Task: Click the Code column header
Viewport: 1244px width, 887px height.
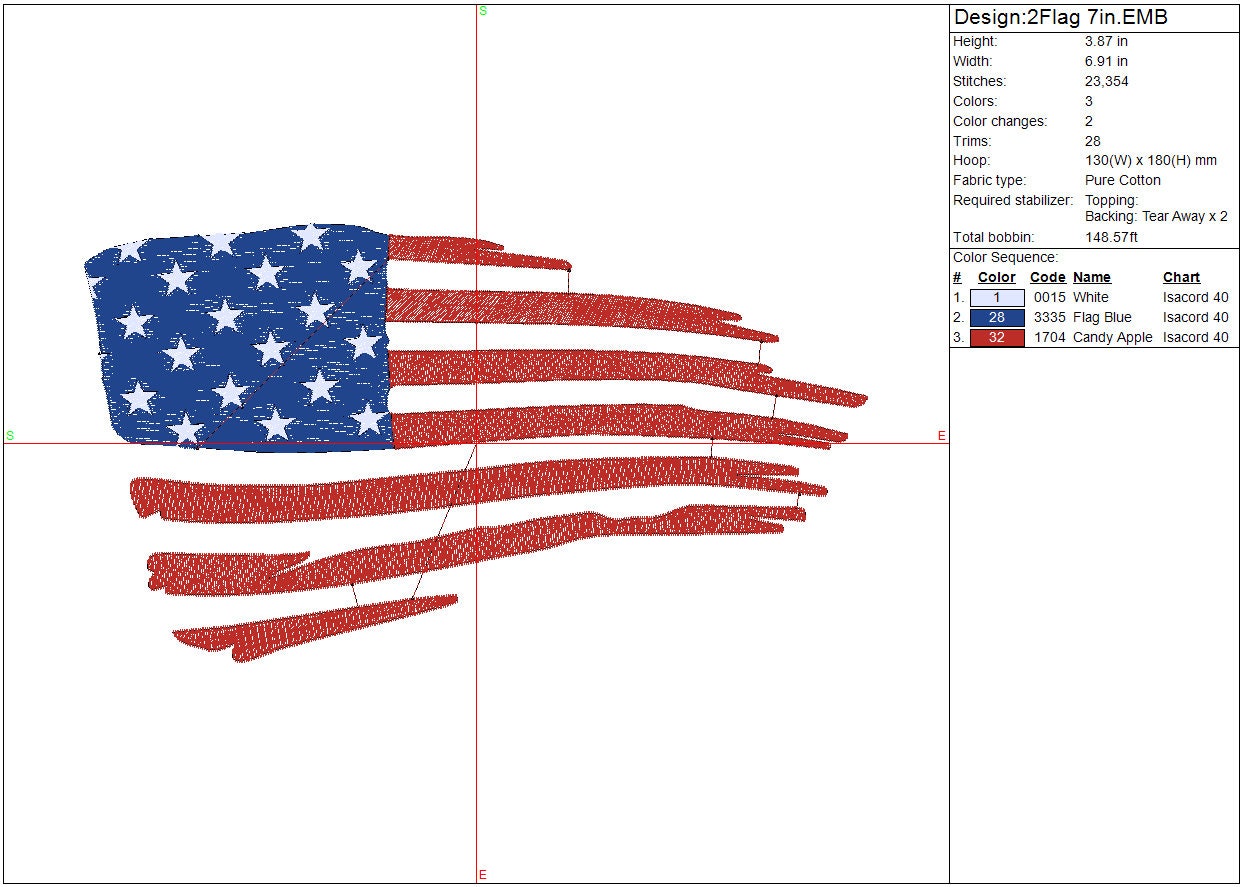Action: (1047, 278)
